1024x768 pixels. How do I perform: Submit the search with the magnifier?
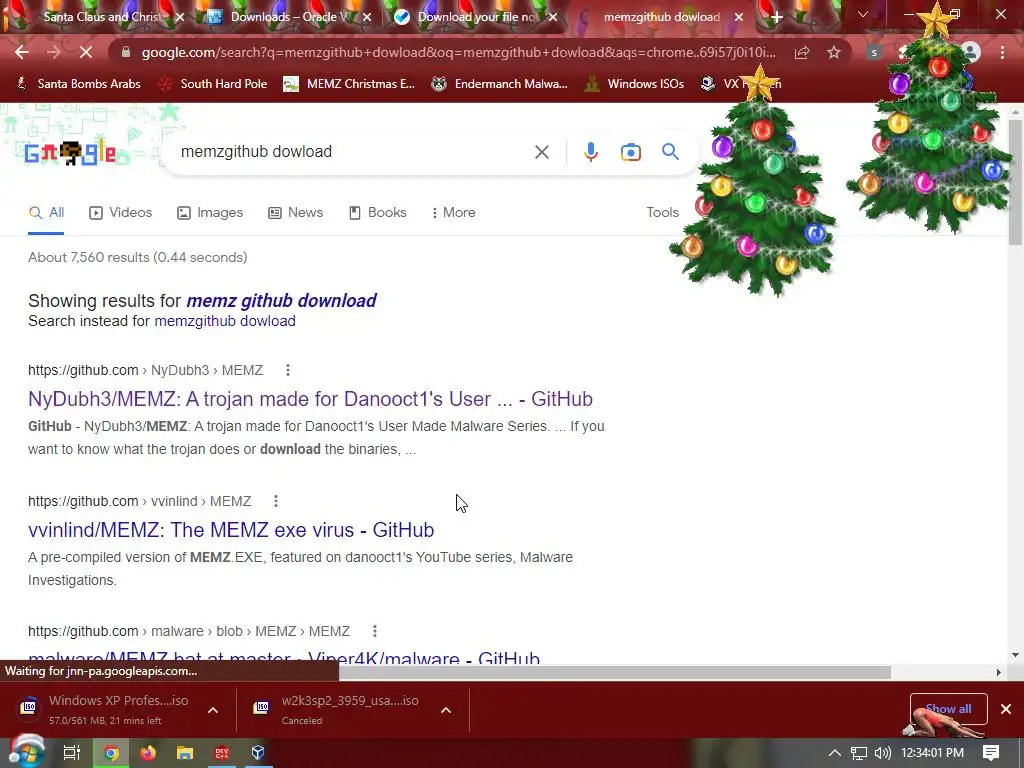670,152
